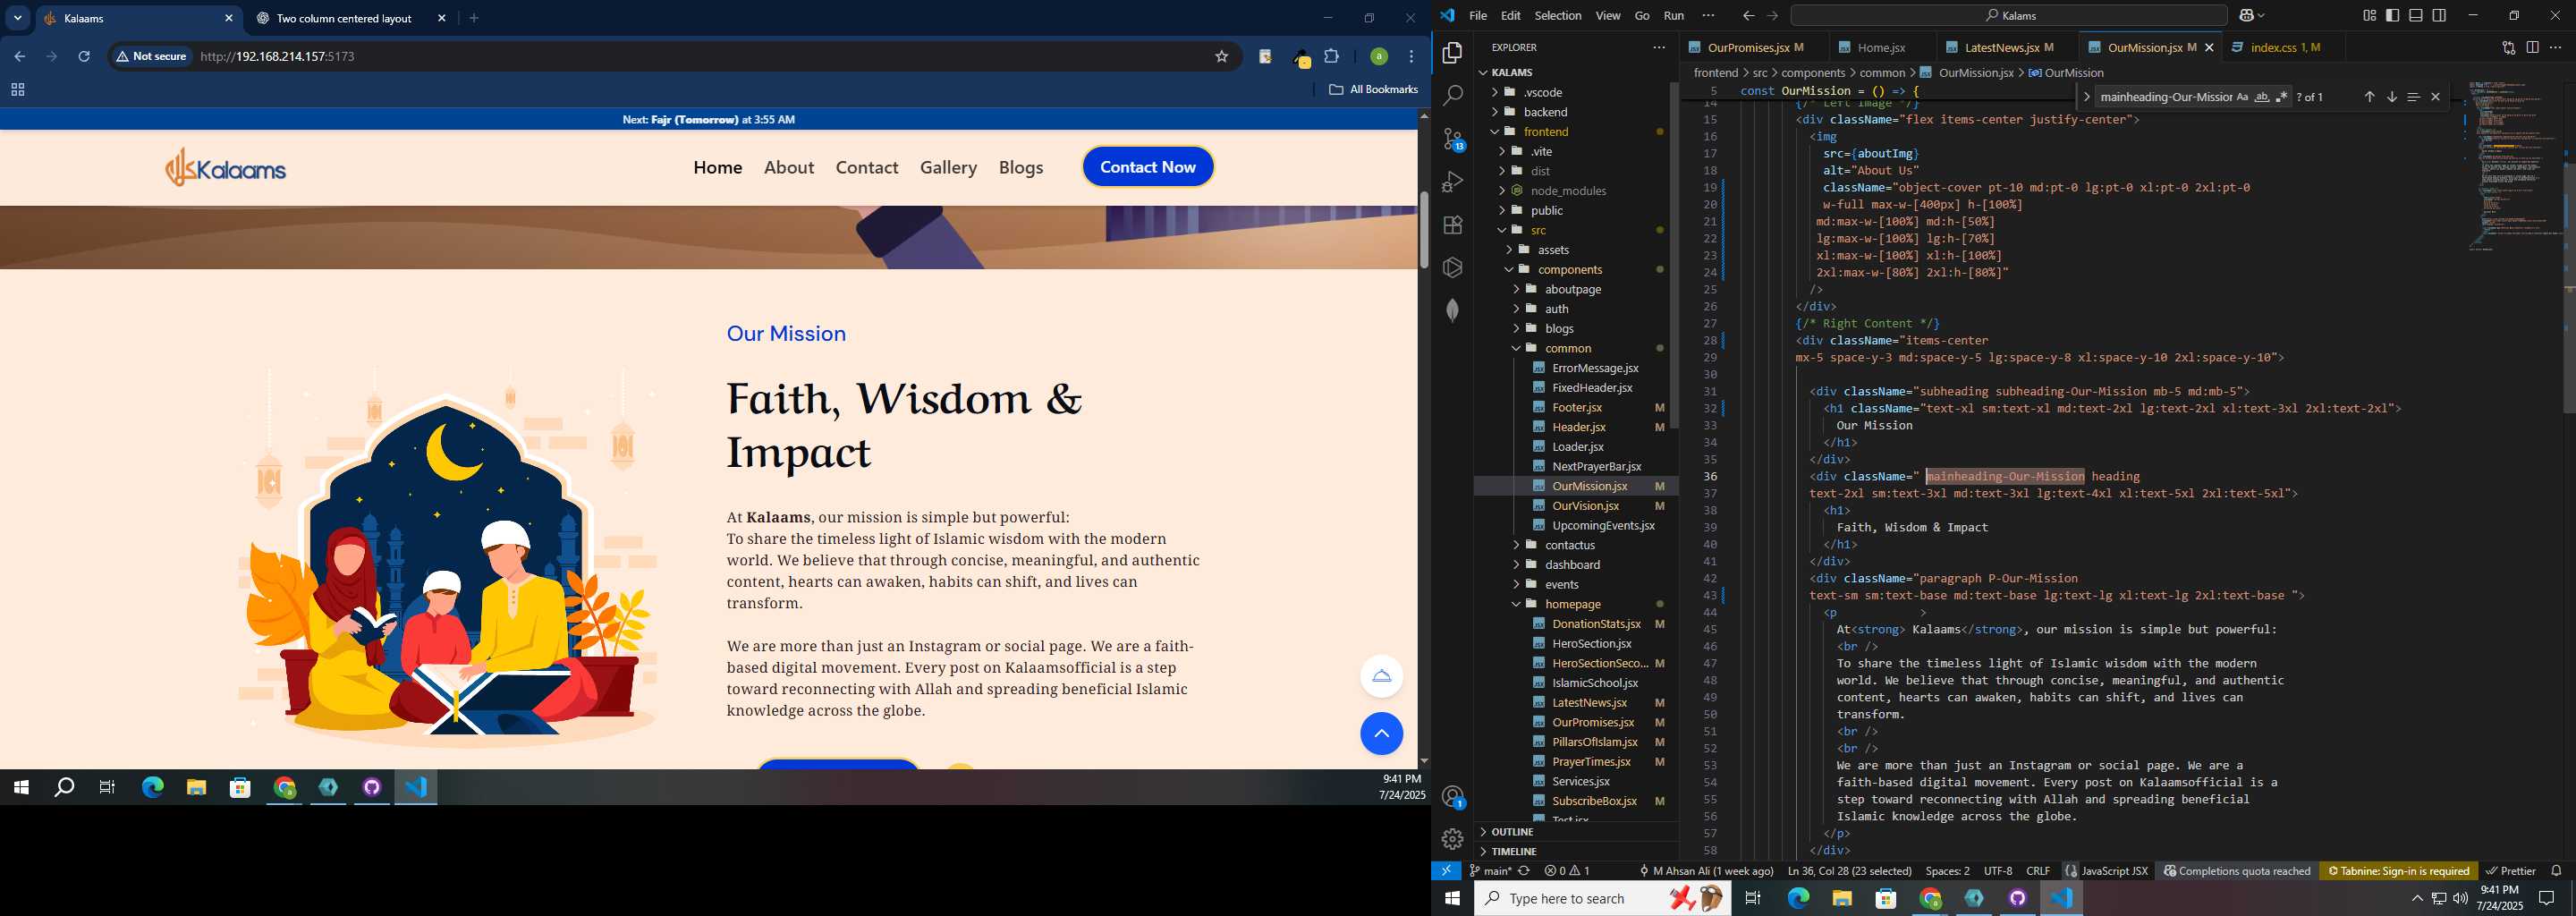Open Chrome tab search dropdown arrow
The image size is (2576, 916).
pyautogui.click(x=18, y=18)
